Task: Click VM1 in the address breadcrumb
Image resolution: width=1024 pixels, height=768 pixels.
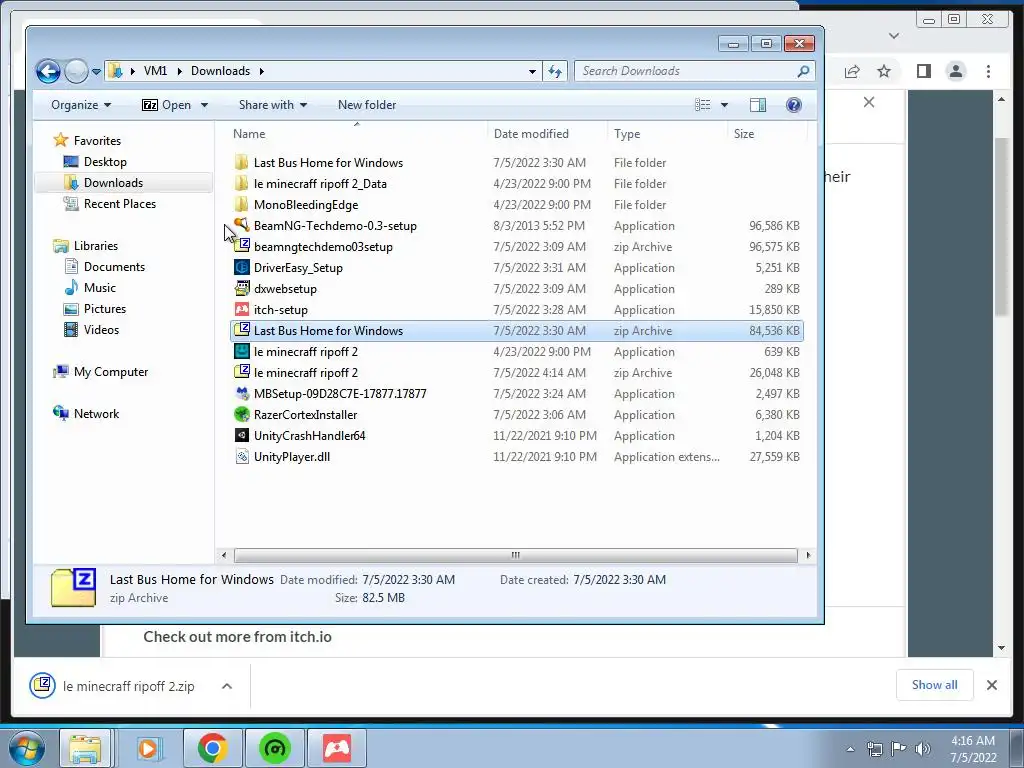Action: (x=155, y=71)
